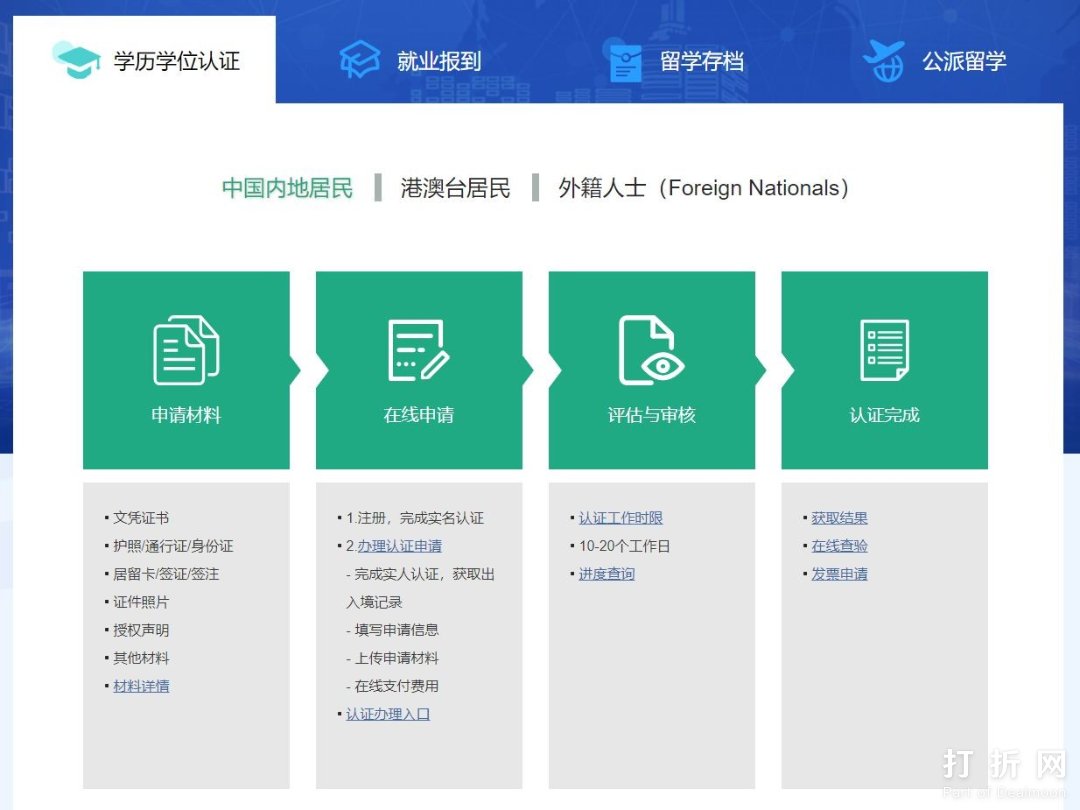
Task: Click the 评估与审核 eye document icon
Action: [x=651, y=350]
